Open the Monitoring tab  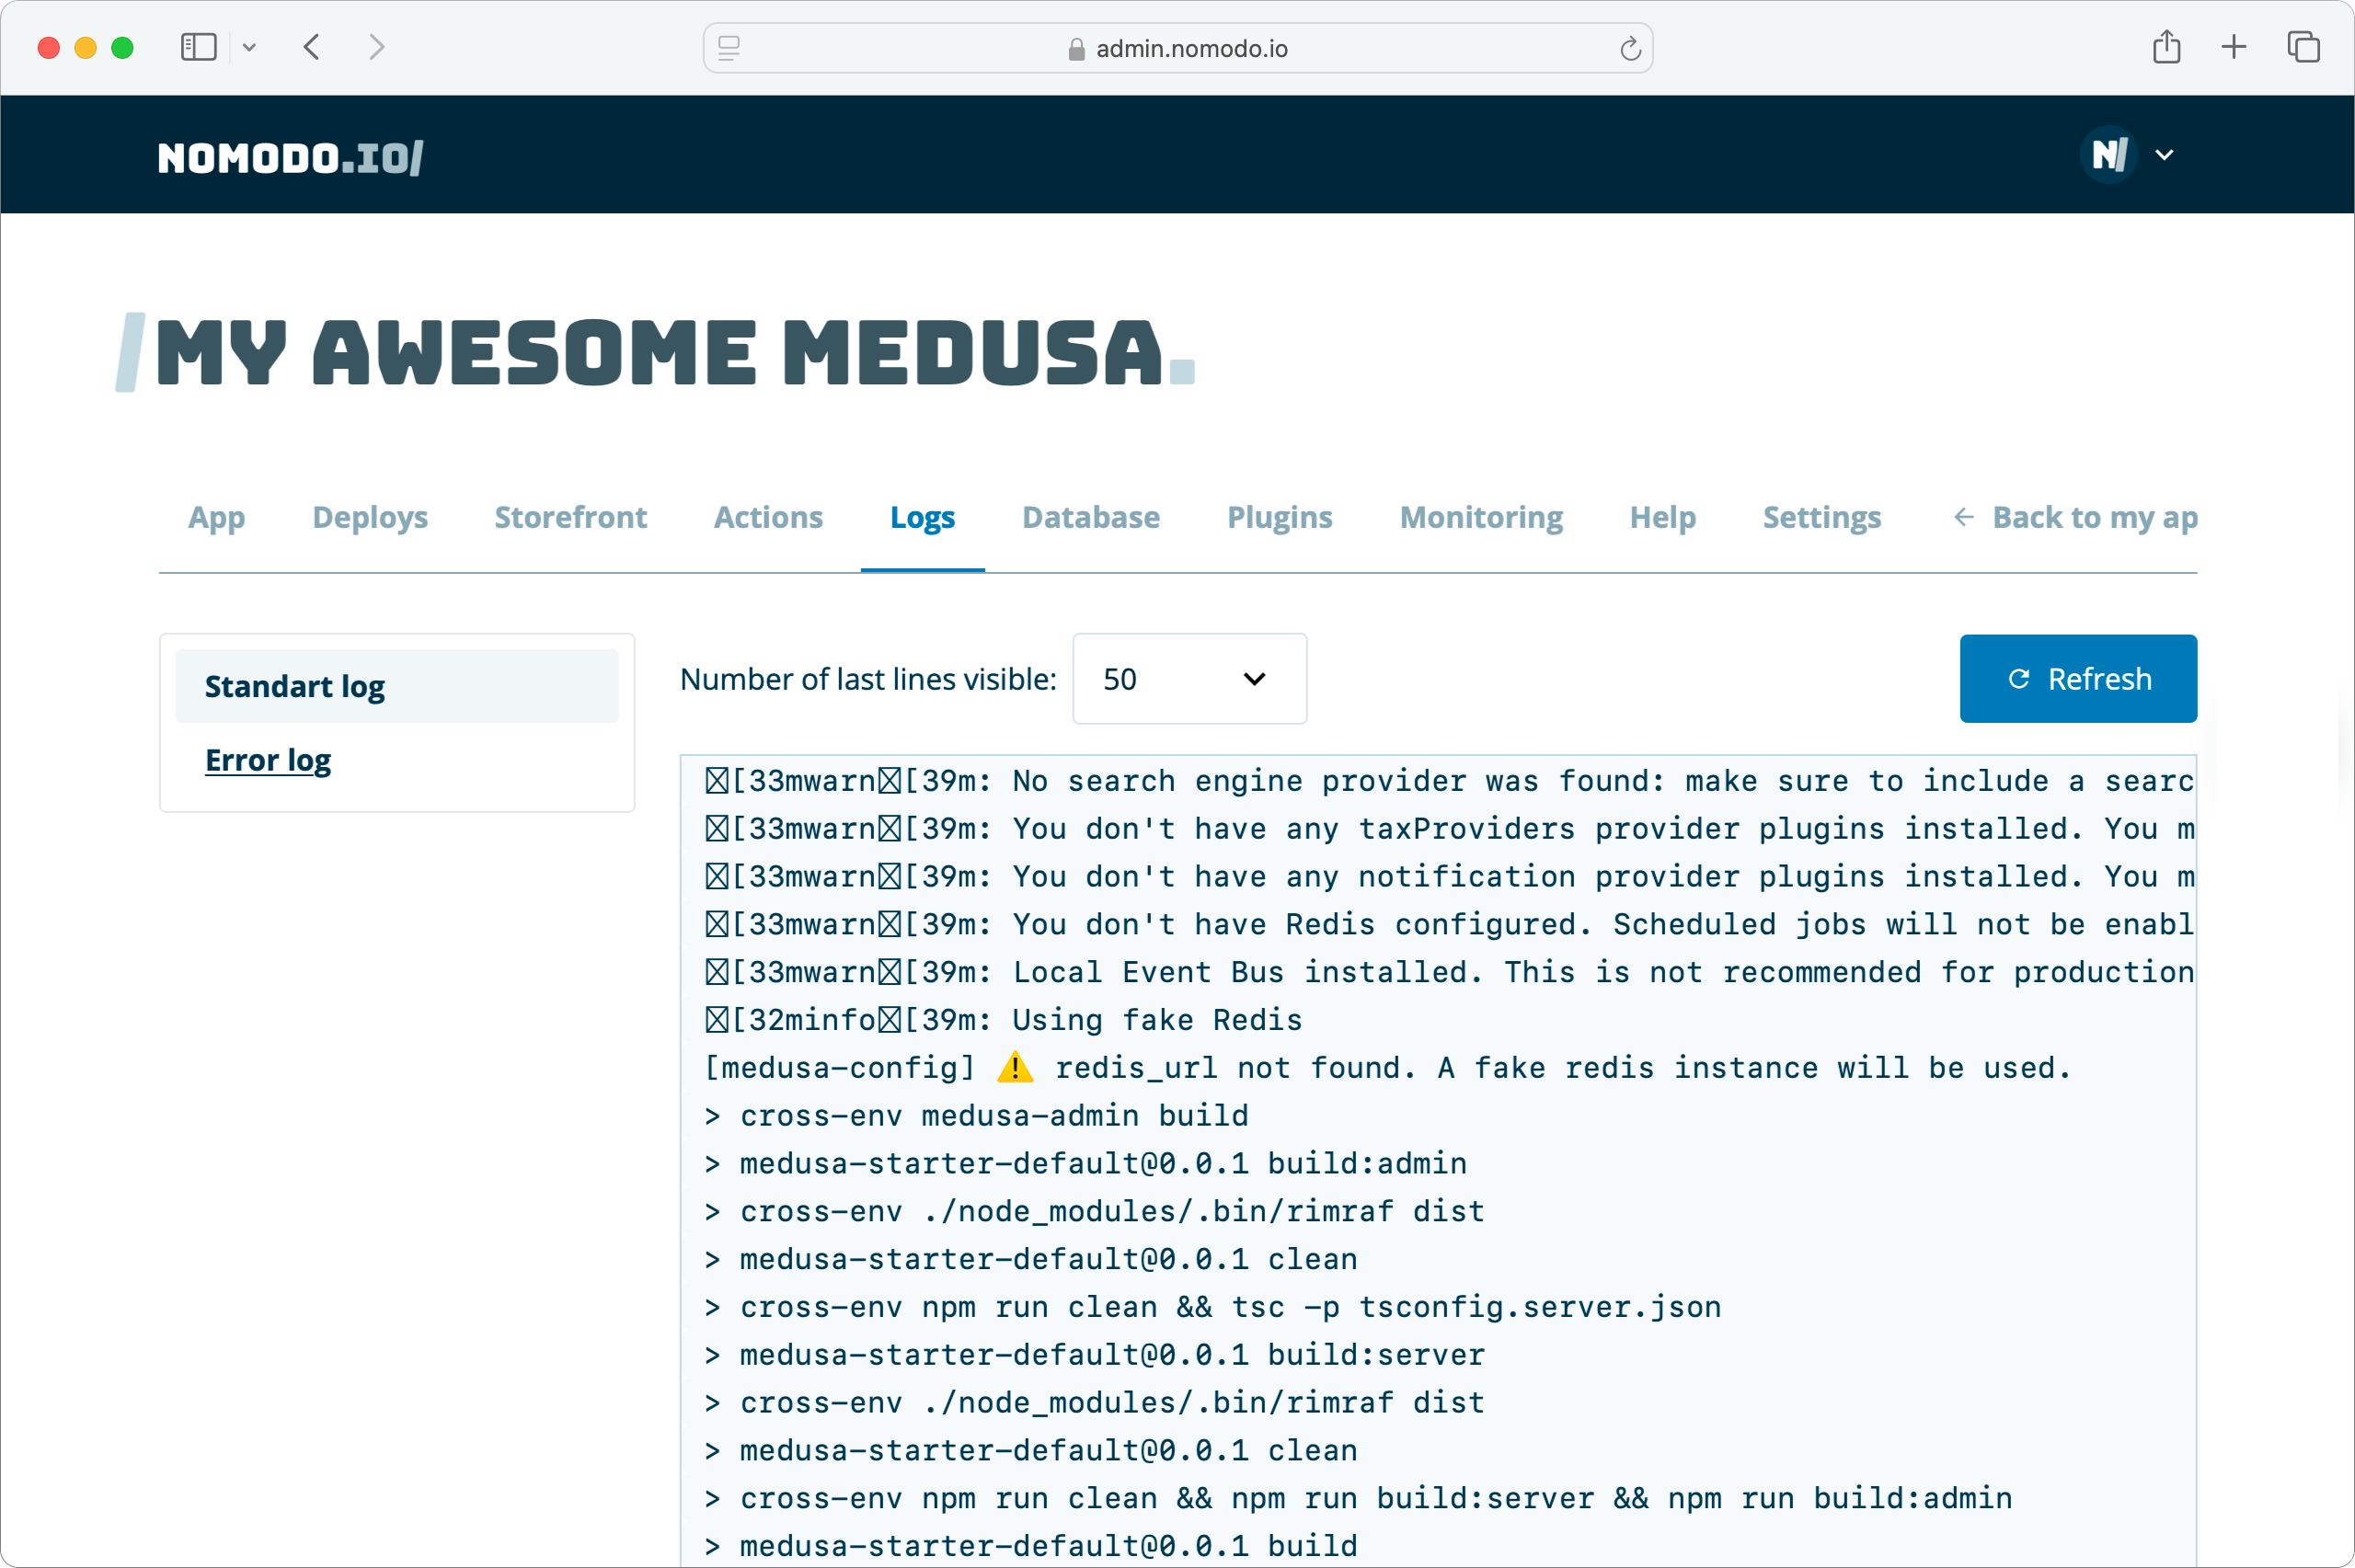(1481, 518)
